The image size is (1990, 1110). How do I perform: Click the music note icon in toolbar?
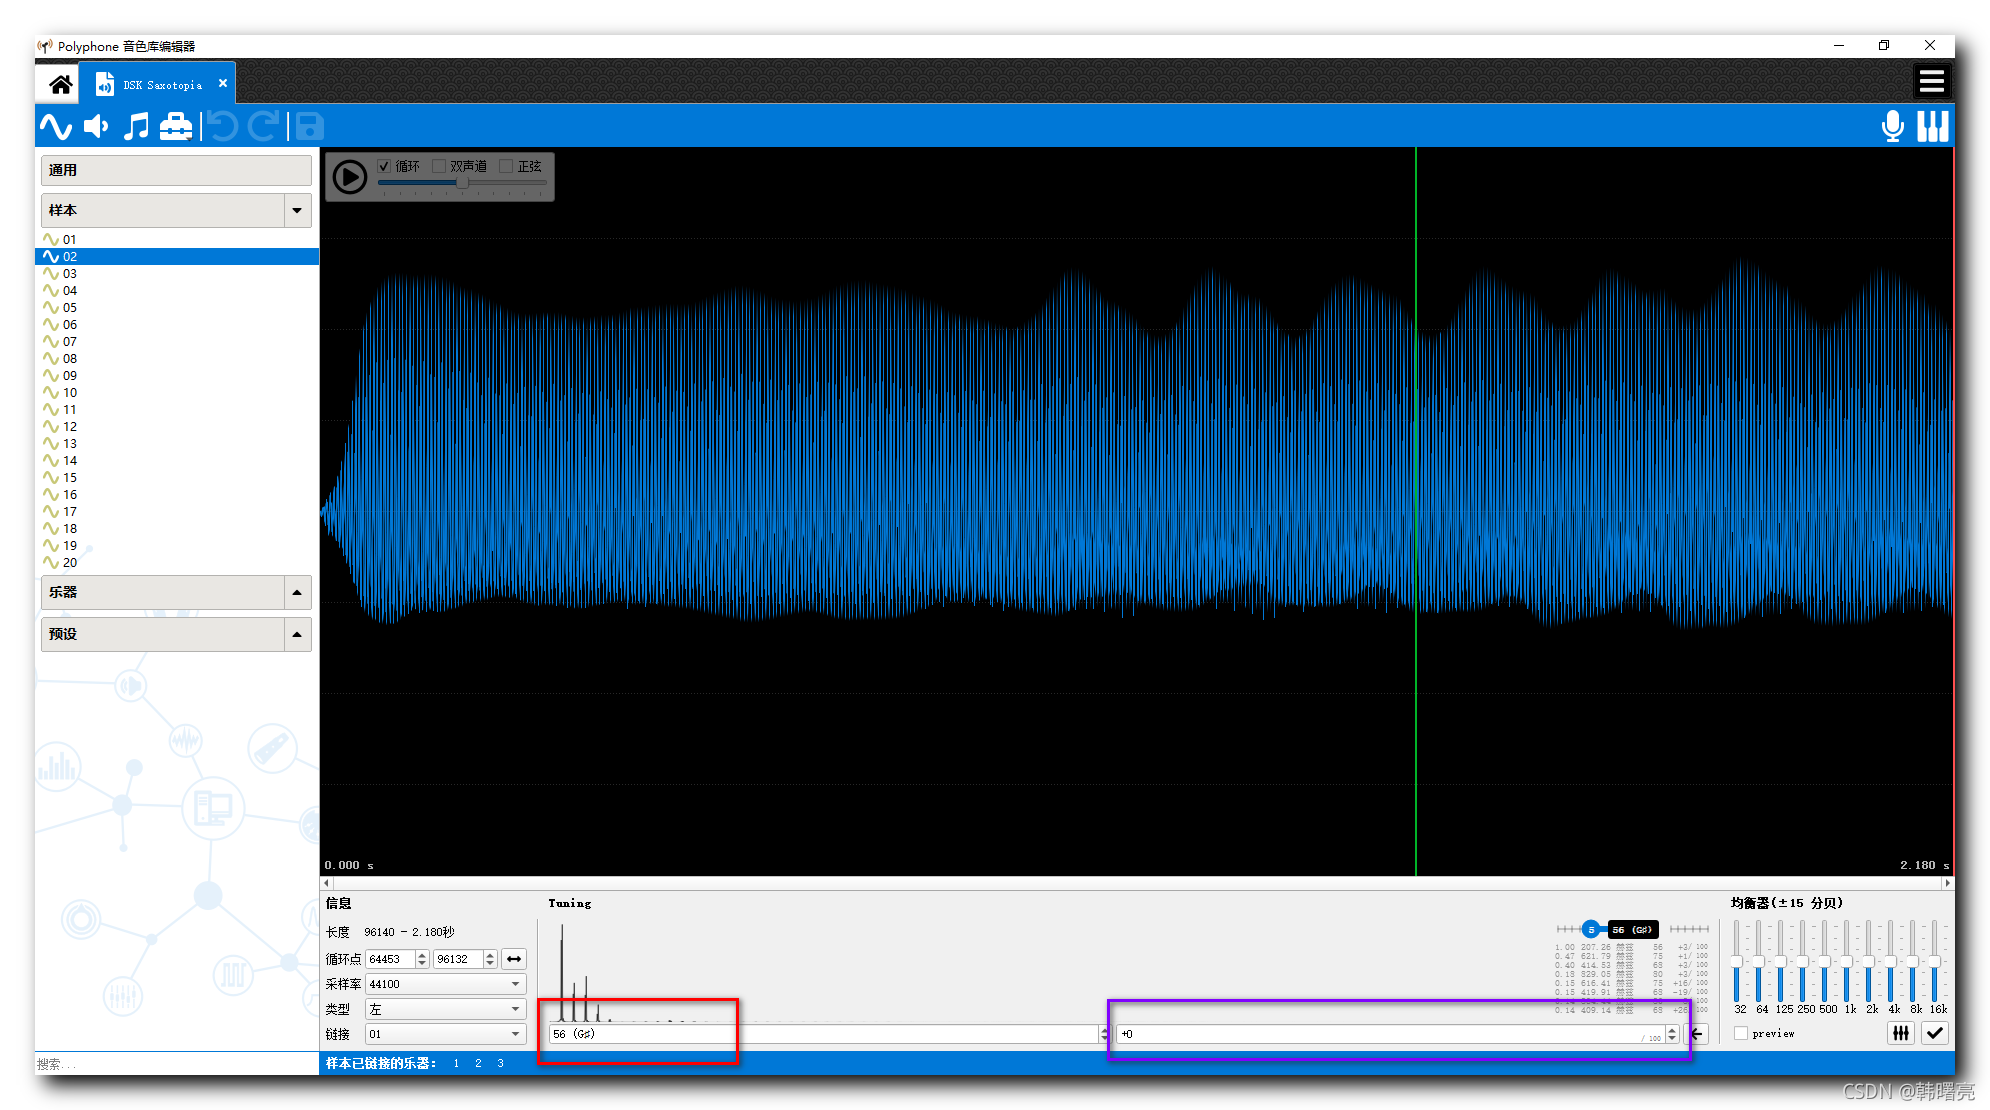[136, 127]
